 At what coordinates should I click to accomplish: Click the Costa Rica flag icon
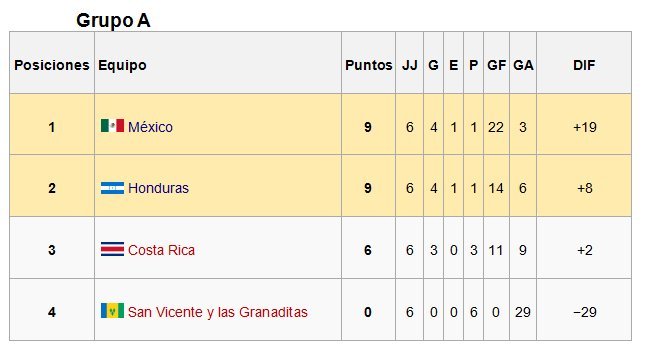click(x=112, y=249)
